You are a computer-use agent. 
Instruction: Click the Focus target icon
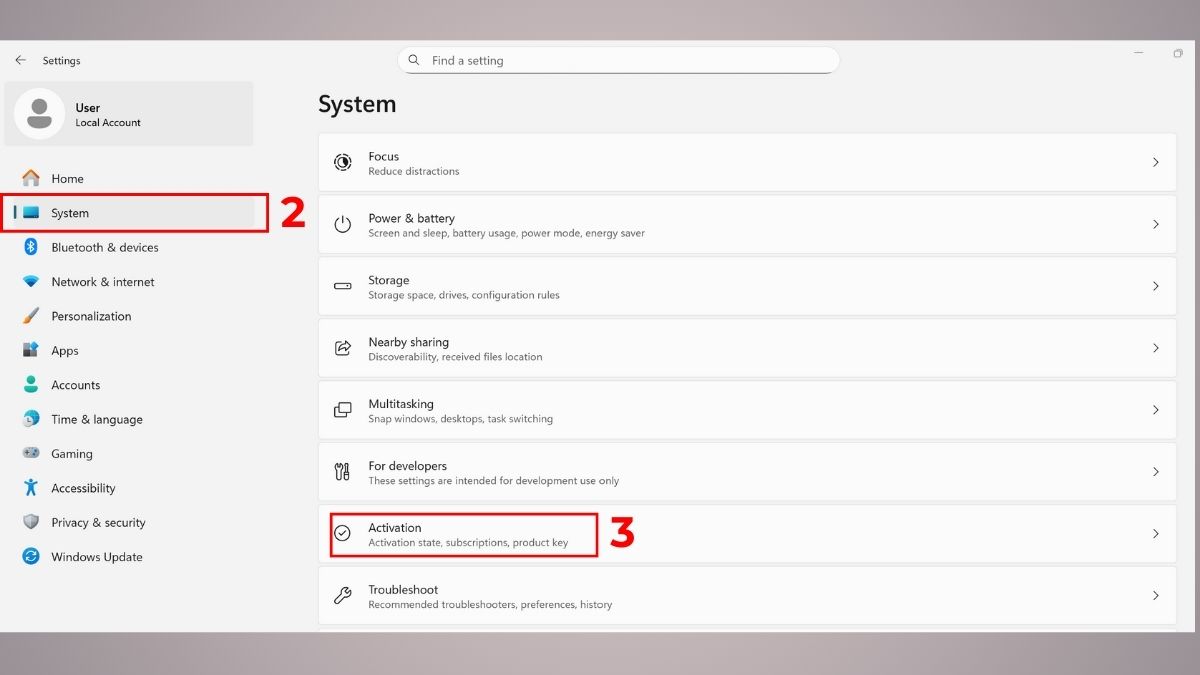tap(343, 162)
